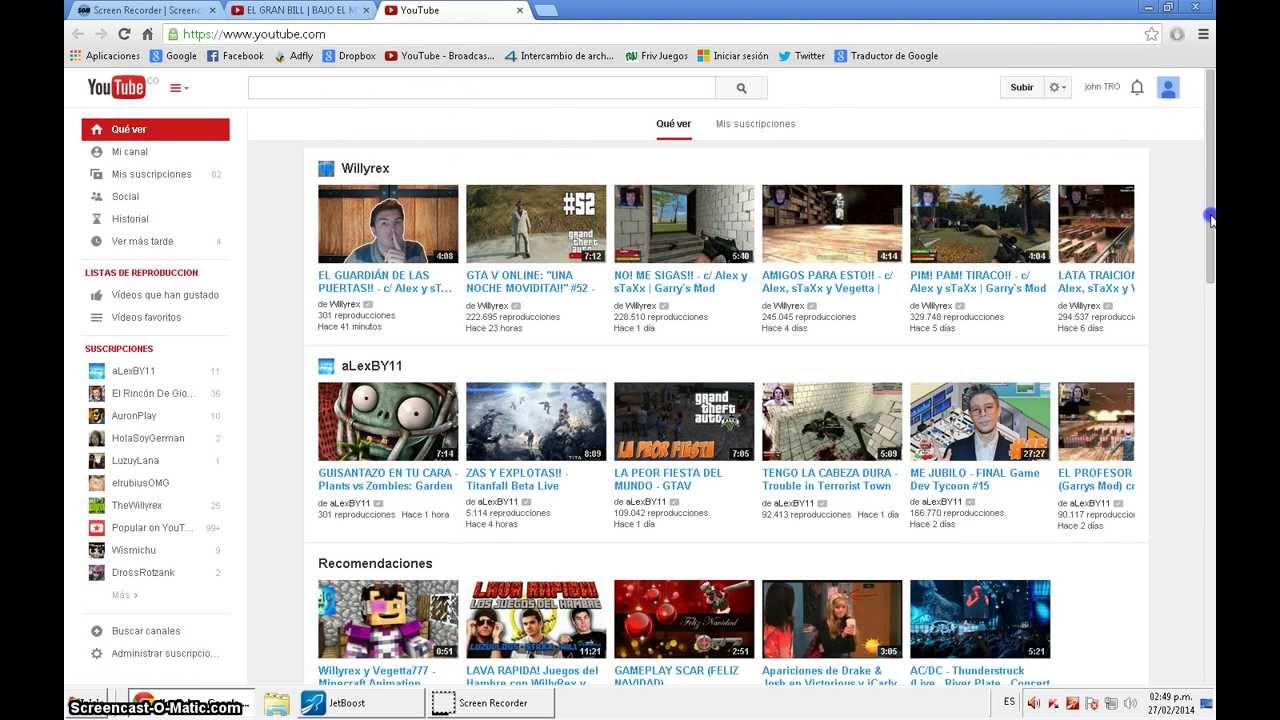This screenshot has height=720, width=1280.
Task: Open TheWillyrex subscription
Action: 156,506
